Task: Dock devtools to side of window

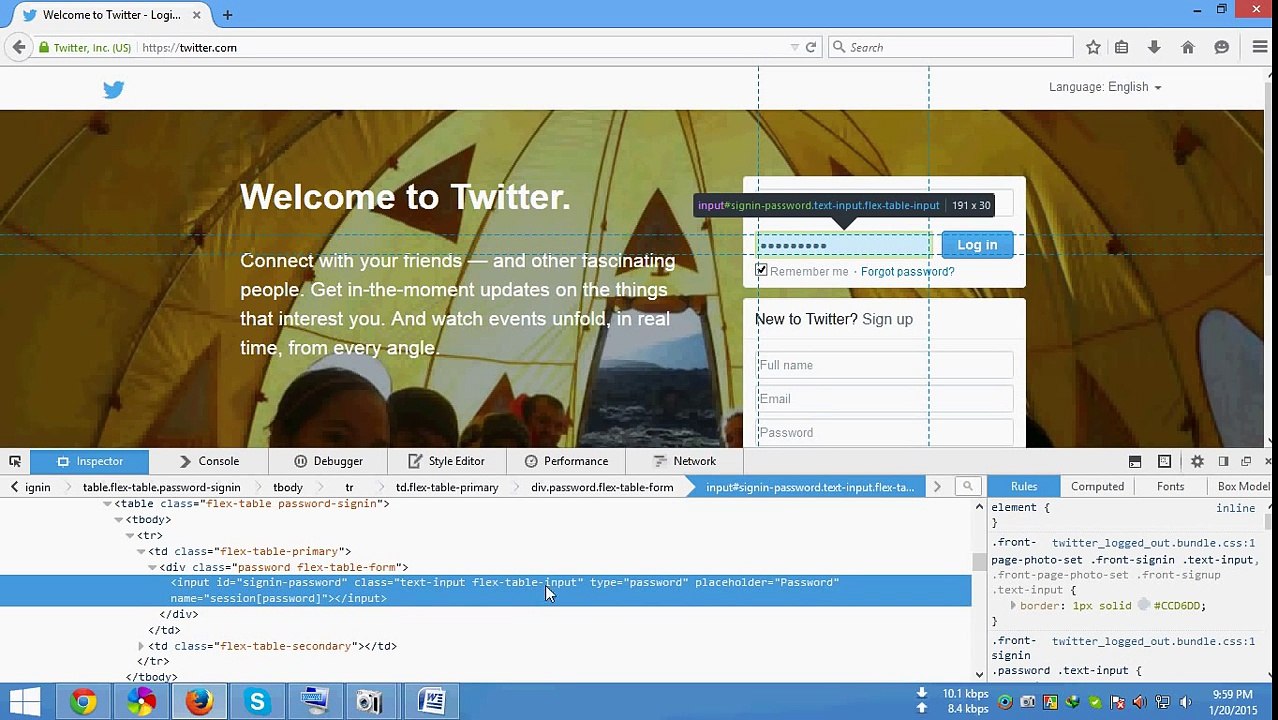Action: click(1223, 461)
